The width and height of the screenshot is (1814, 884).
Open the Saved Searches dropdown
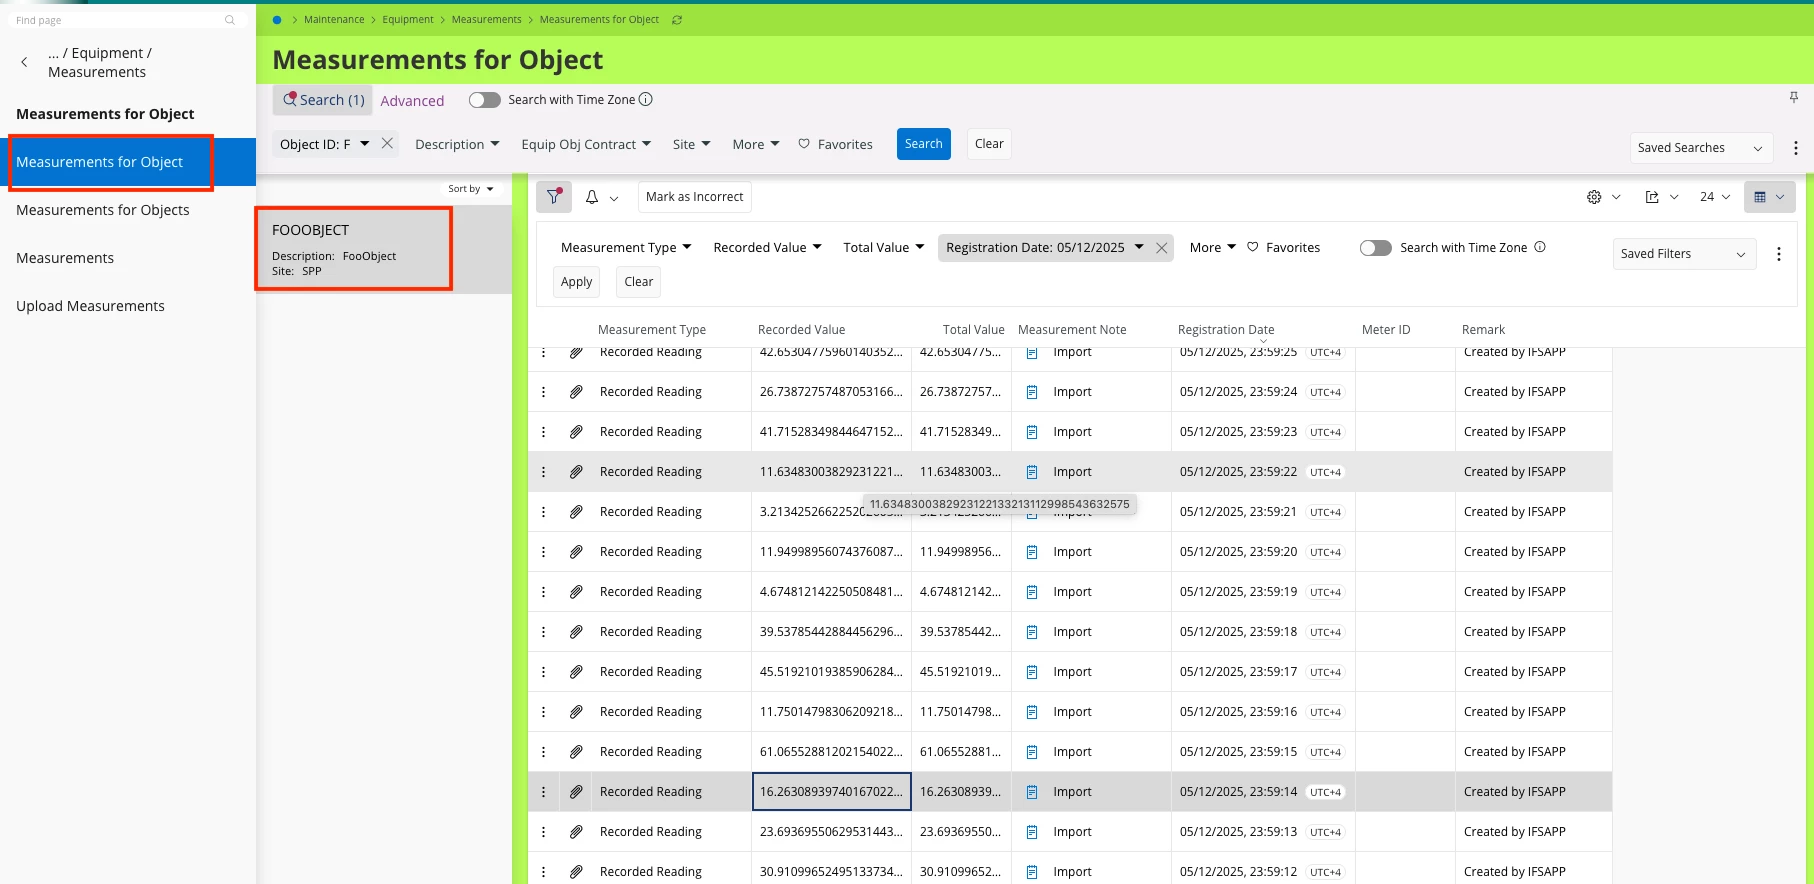[x=1700, y=148]
